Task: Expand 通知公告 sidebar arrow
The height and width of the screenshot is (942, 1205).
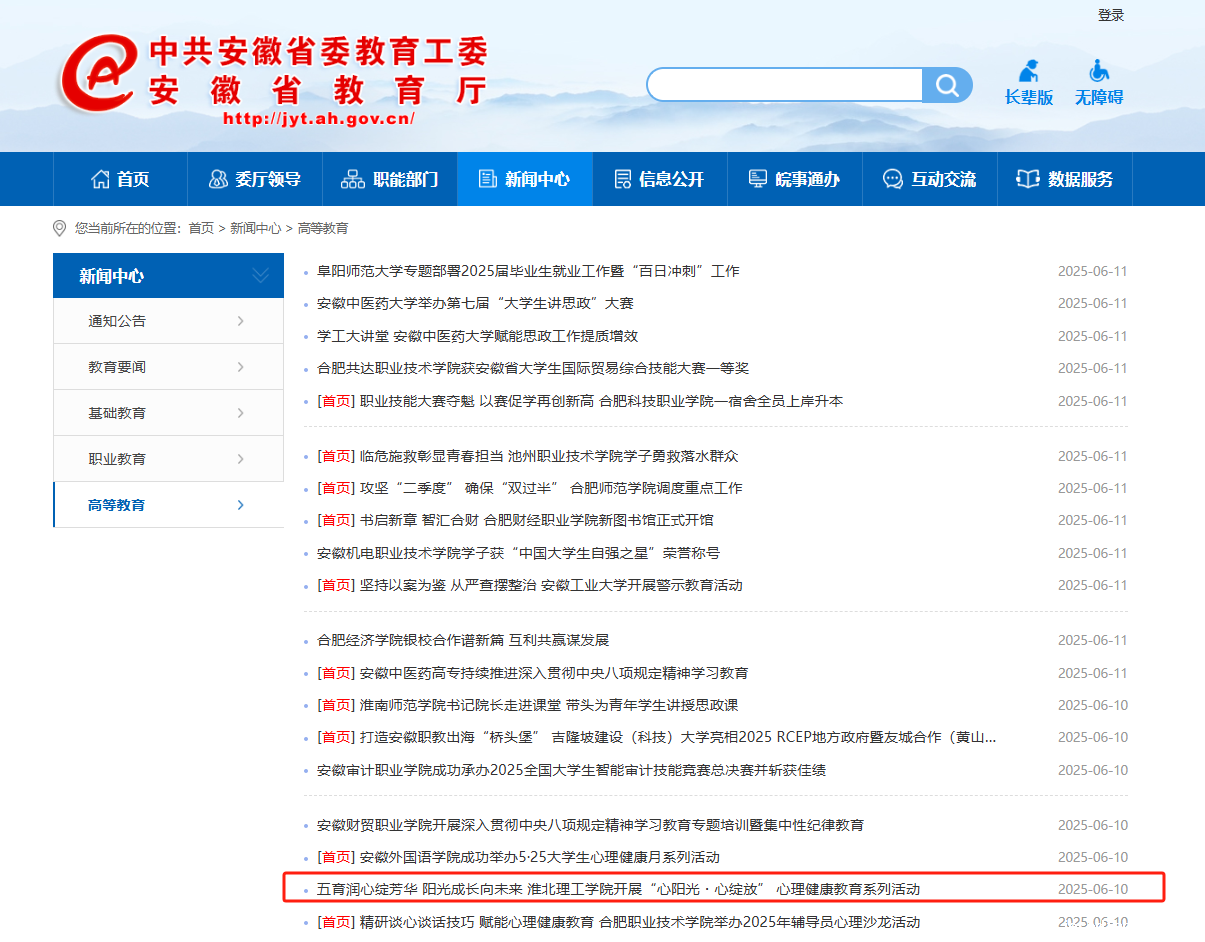Action: [241, 321]
